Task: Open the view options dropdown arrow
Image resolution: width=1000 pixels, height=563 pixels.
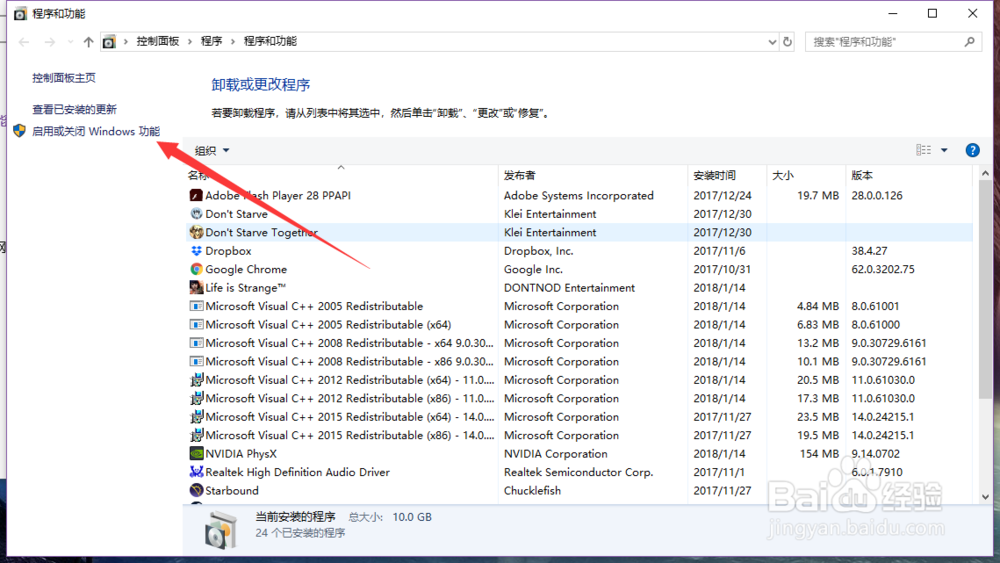Action: click(x=944, y=150)
